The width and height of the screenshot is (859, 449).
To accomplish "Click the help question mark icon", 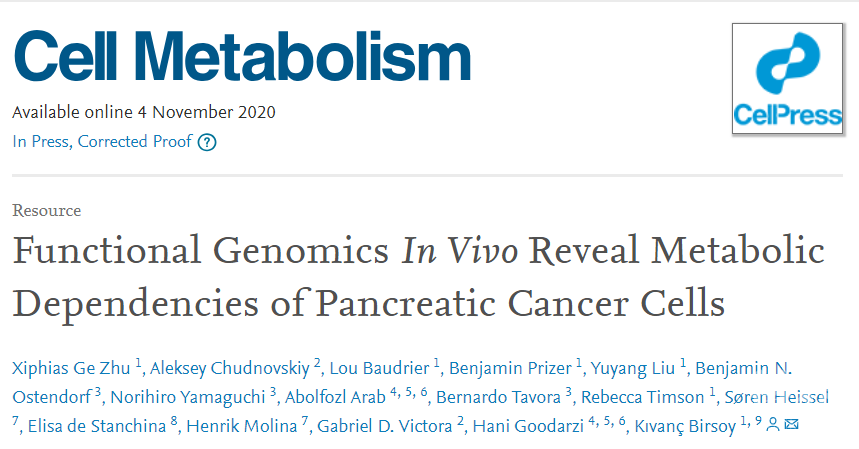I will click(207, 142).
